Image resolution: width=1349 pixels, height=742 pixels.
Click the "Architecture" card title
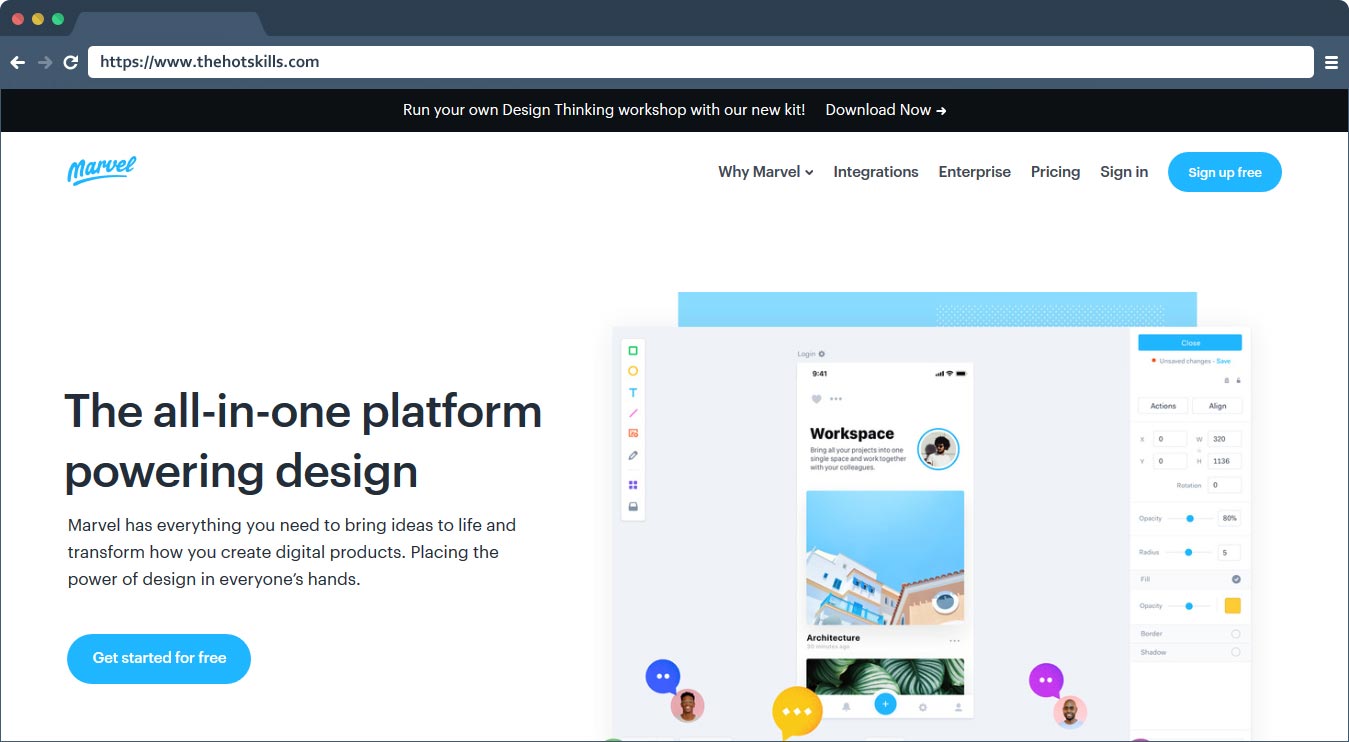click(833, 638)
